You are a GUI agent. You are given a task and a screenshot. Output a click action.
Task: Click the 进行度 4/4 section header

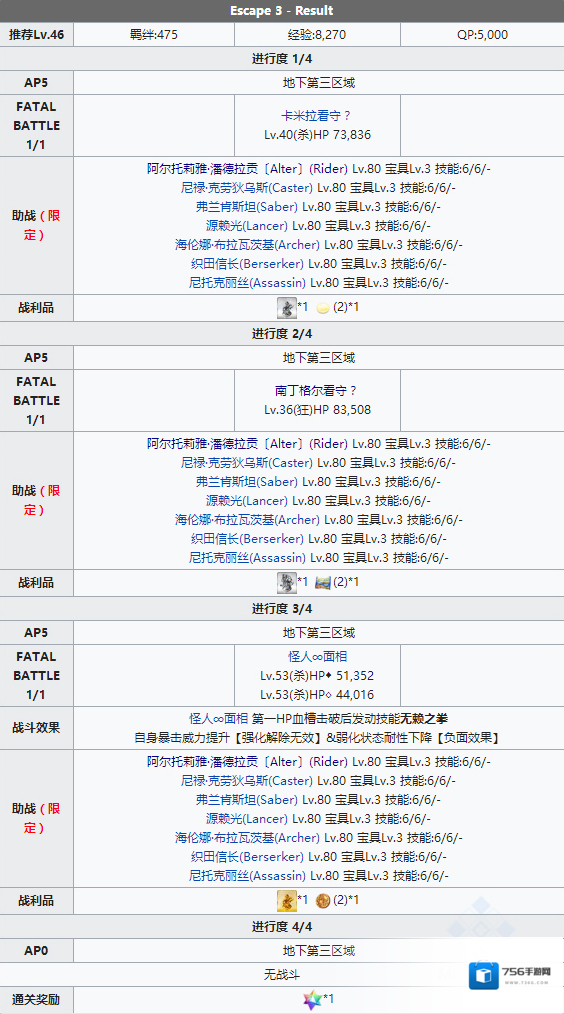282,927
